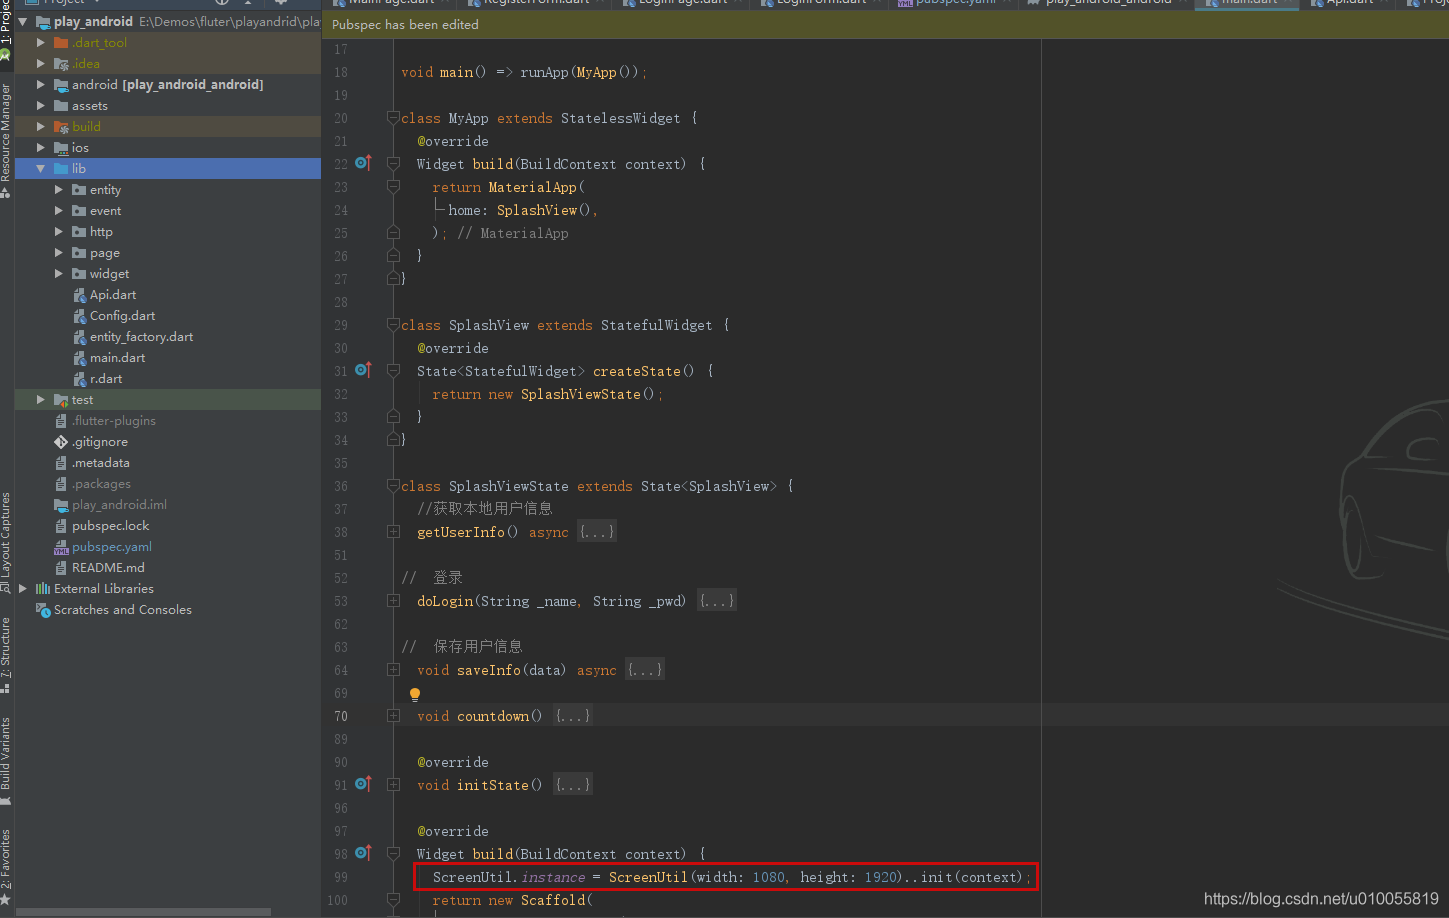Click the override gutter icon on line 98
Viewport: 1449px width, 918px height.
click(363, 853)
